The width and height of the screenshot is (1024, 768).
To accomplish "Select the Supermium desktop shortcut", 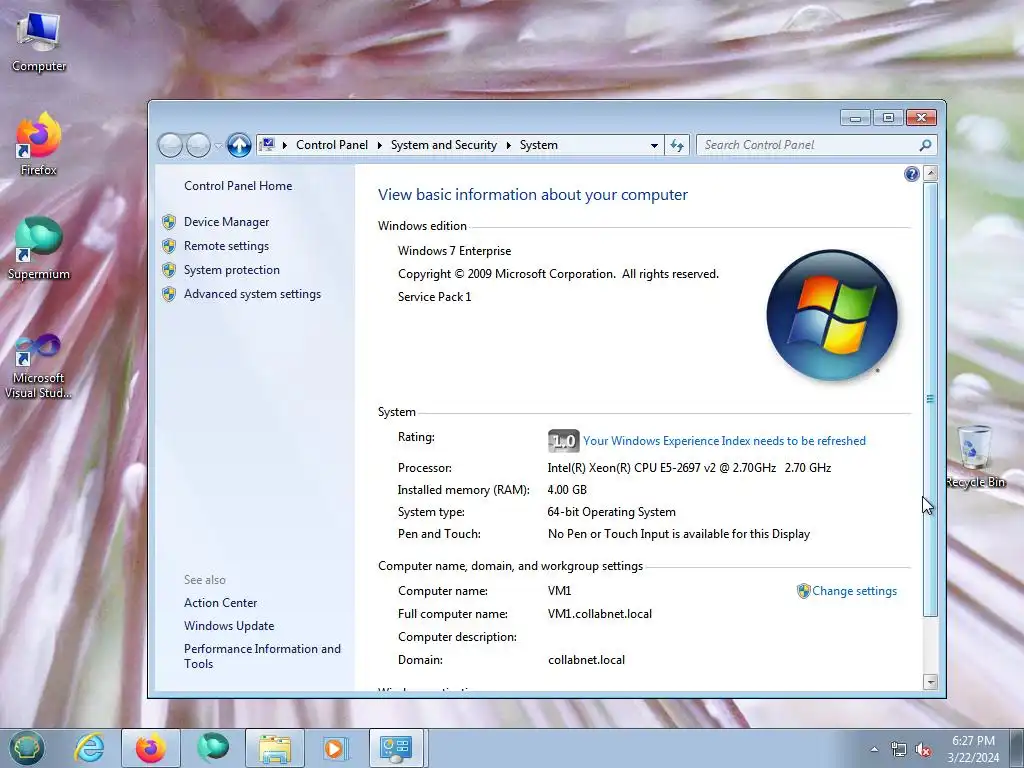I will (39, 249).
